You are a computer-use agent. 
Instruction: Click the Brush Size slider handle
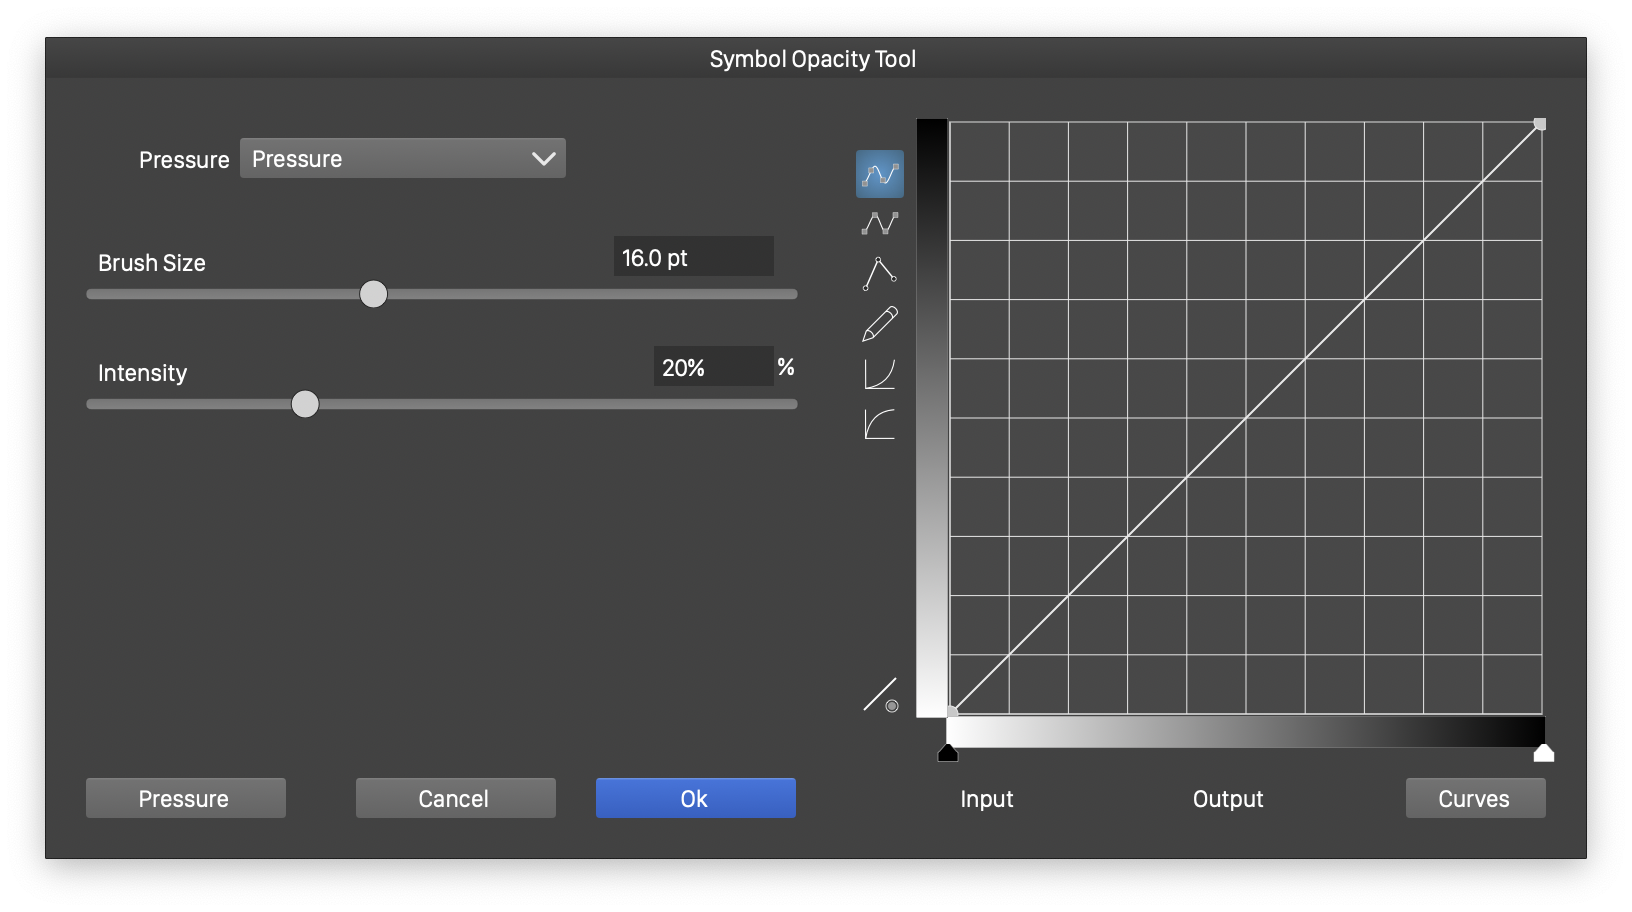[x=373, y=294]
